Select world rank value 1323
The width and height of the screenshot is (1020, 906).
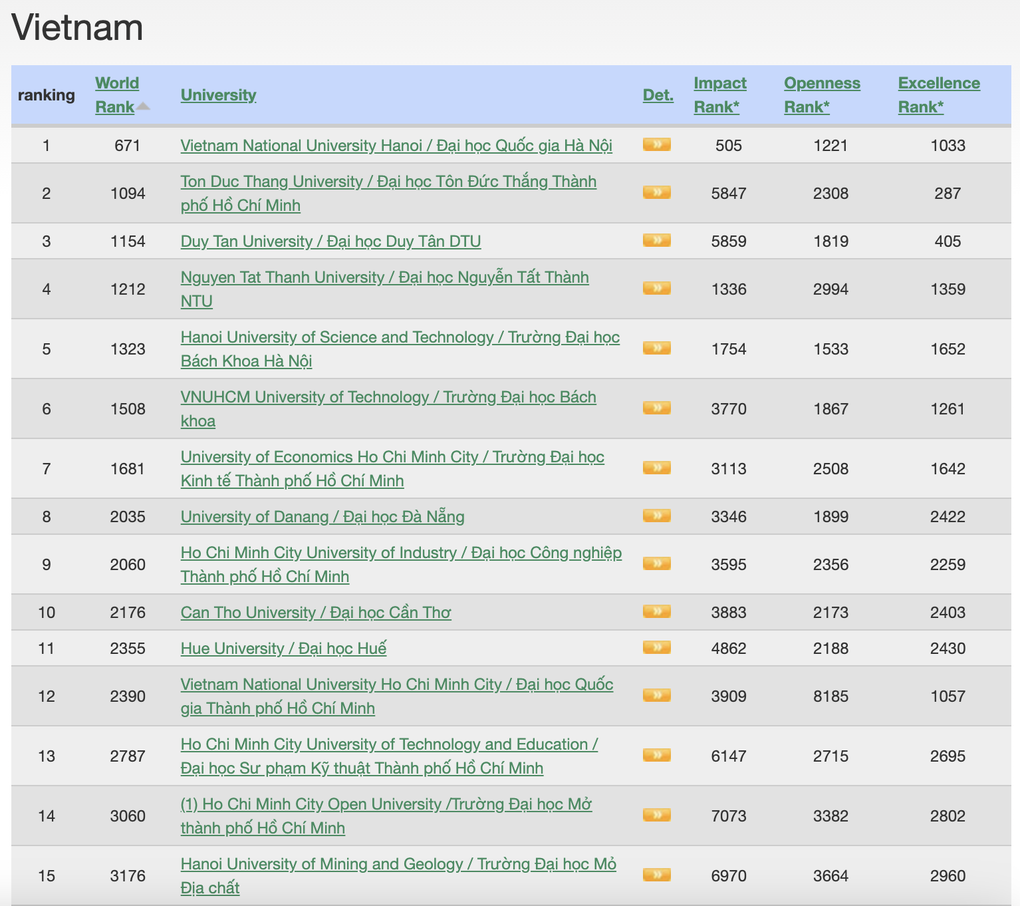(x=128, y=349)
